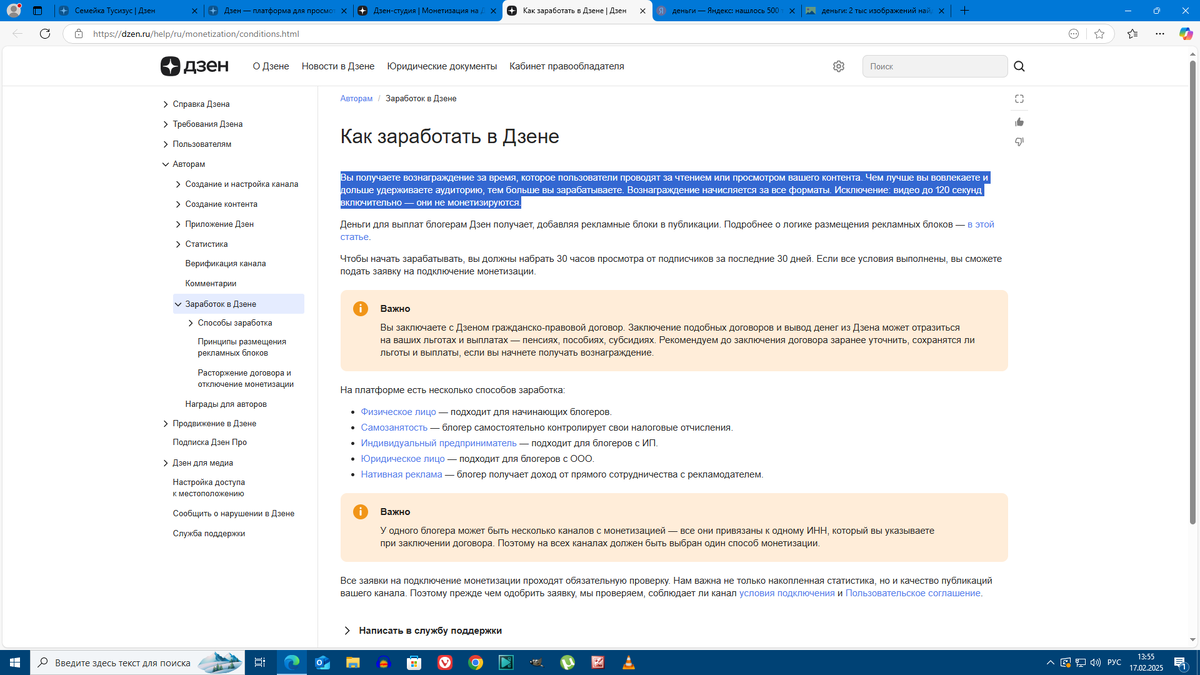Open Vivaldi browser from the taskbar
This screenshot has height=675, width=1200.
click(445, 662)
